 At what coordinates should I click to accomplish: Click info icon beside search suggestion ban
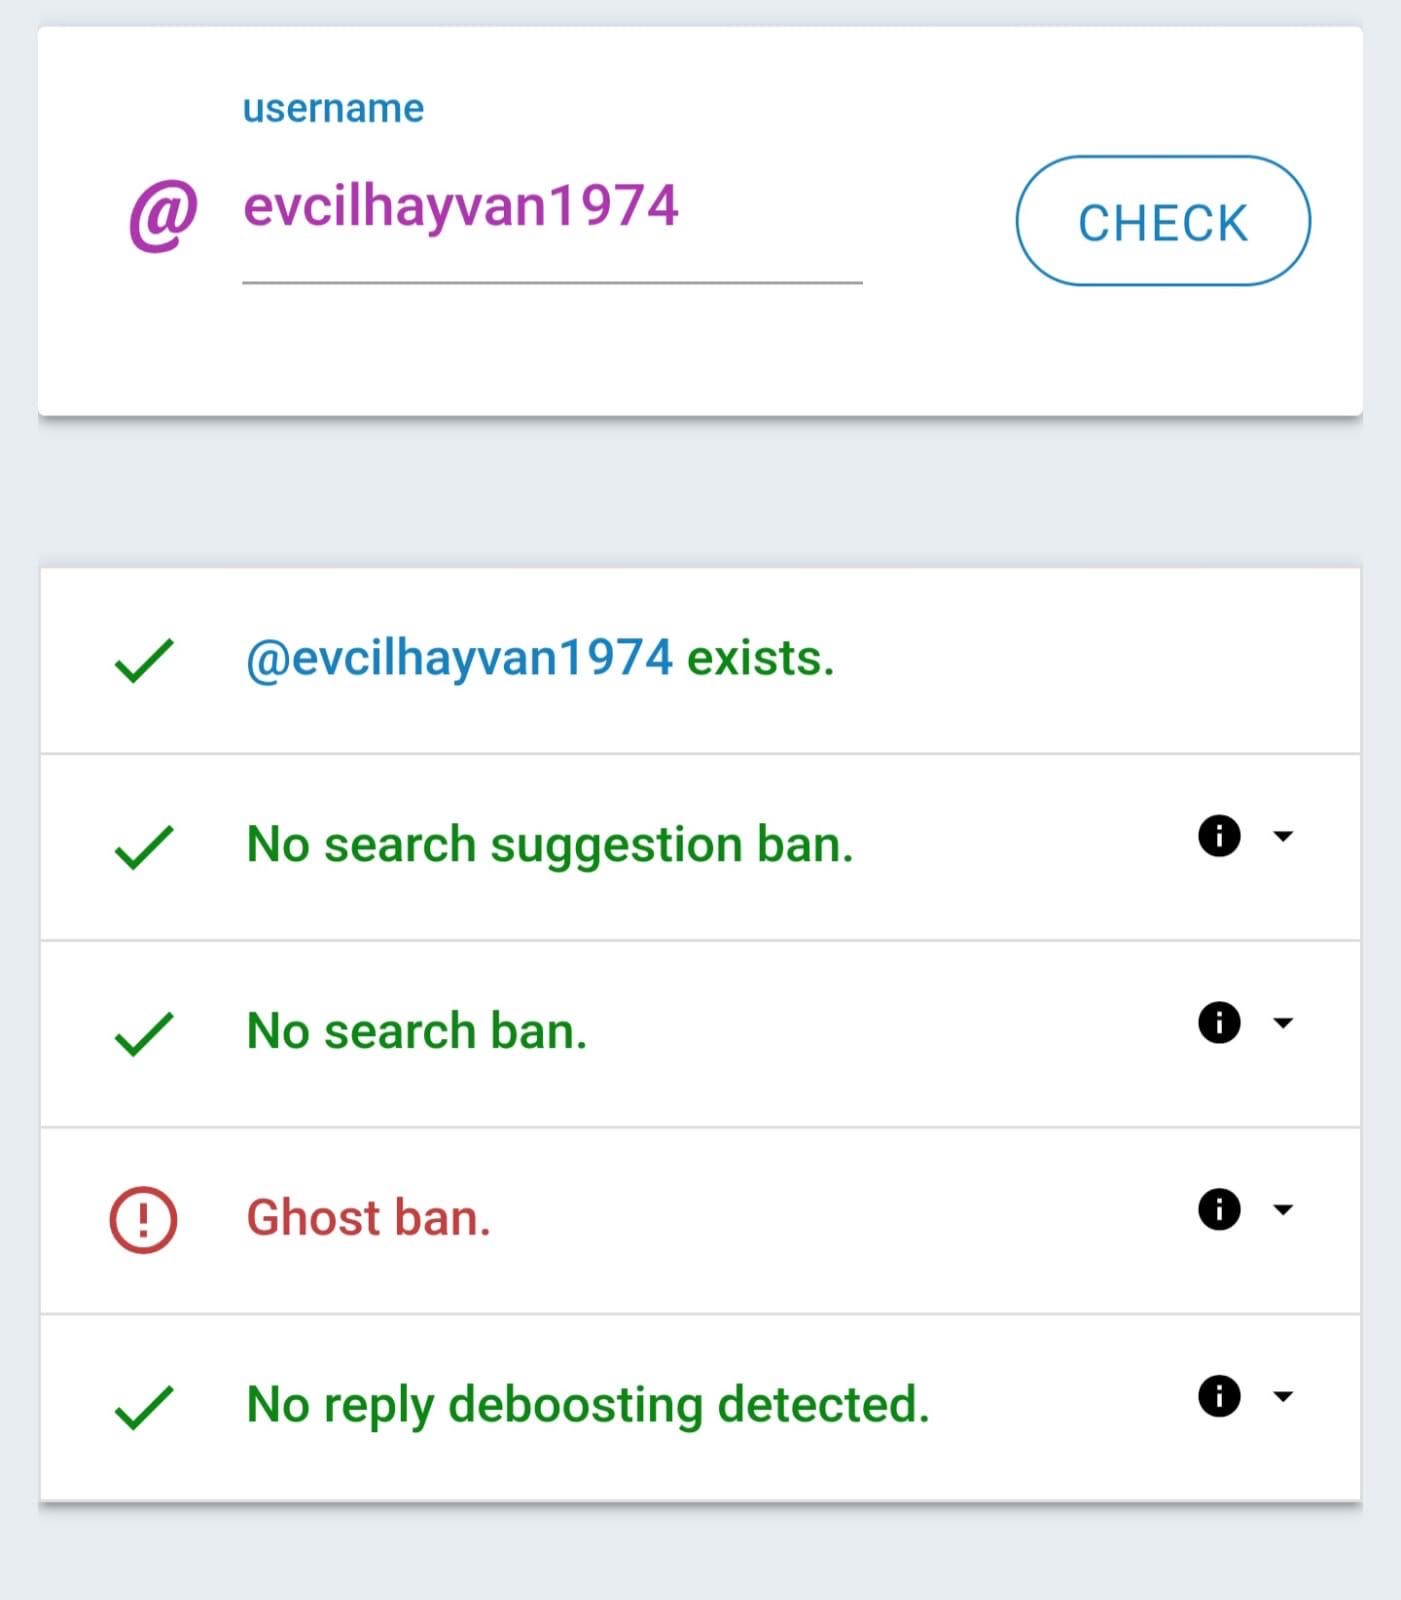pyautogui.click(x=1219, y=835)
